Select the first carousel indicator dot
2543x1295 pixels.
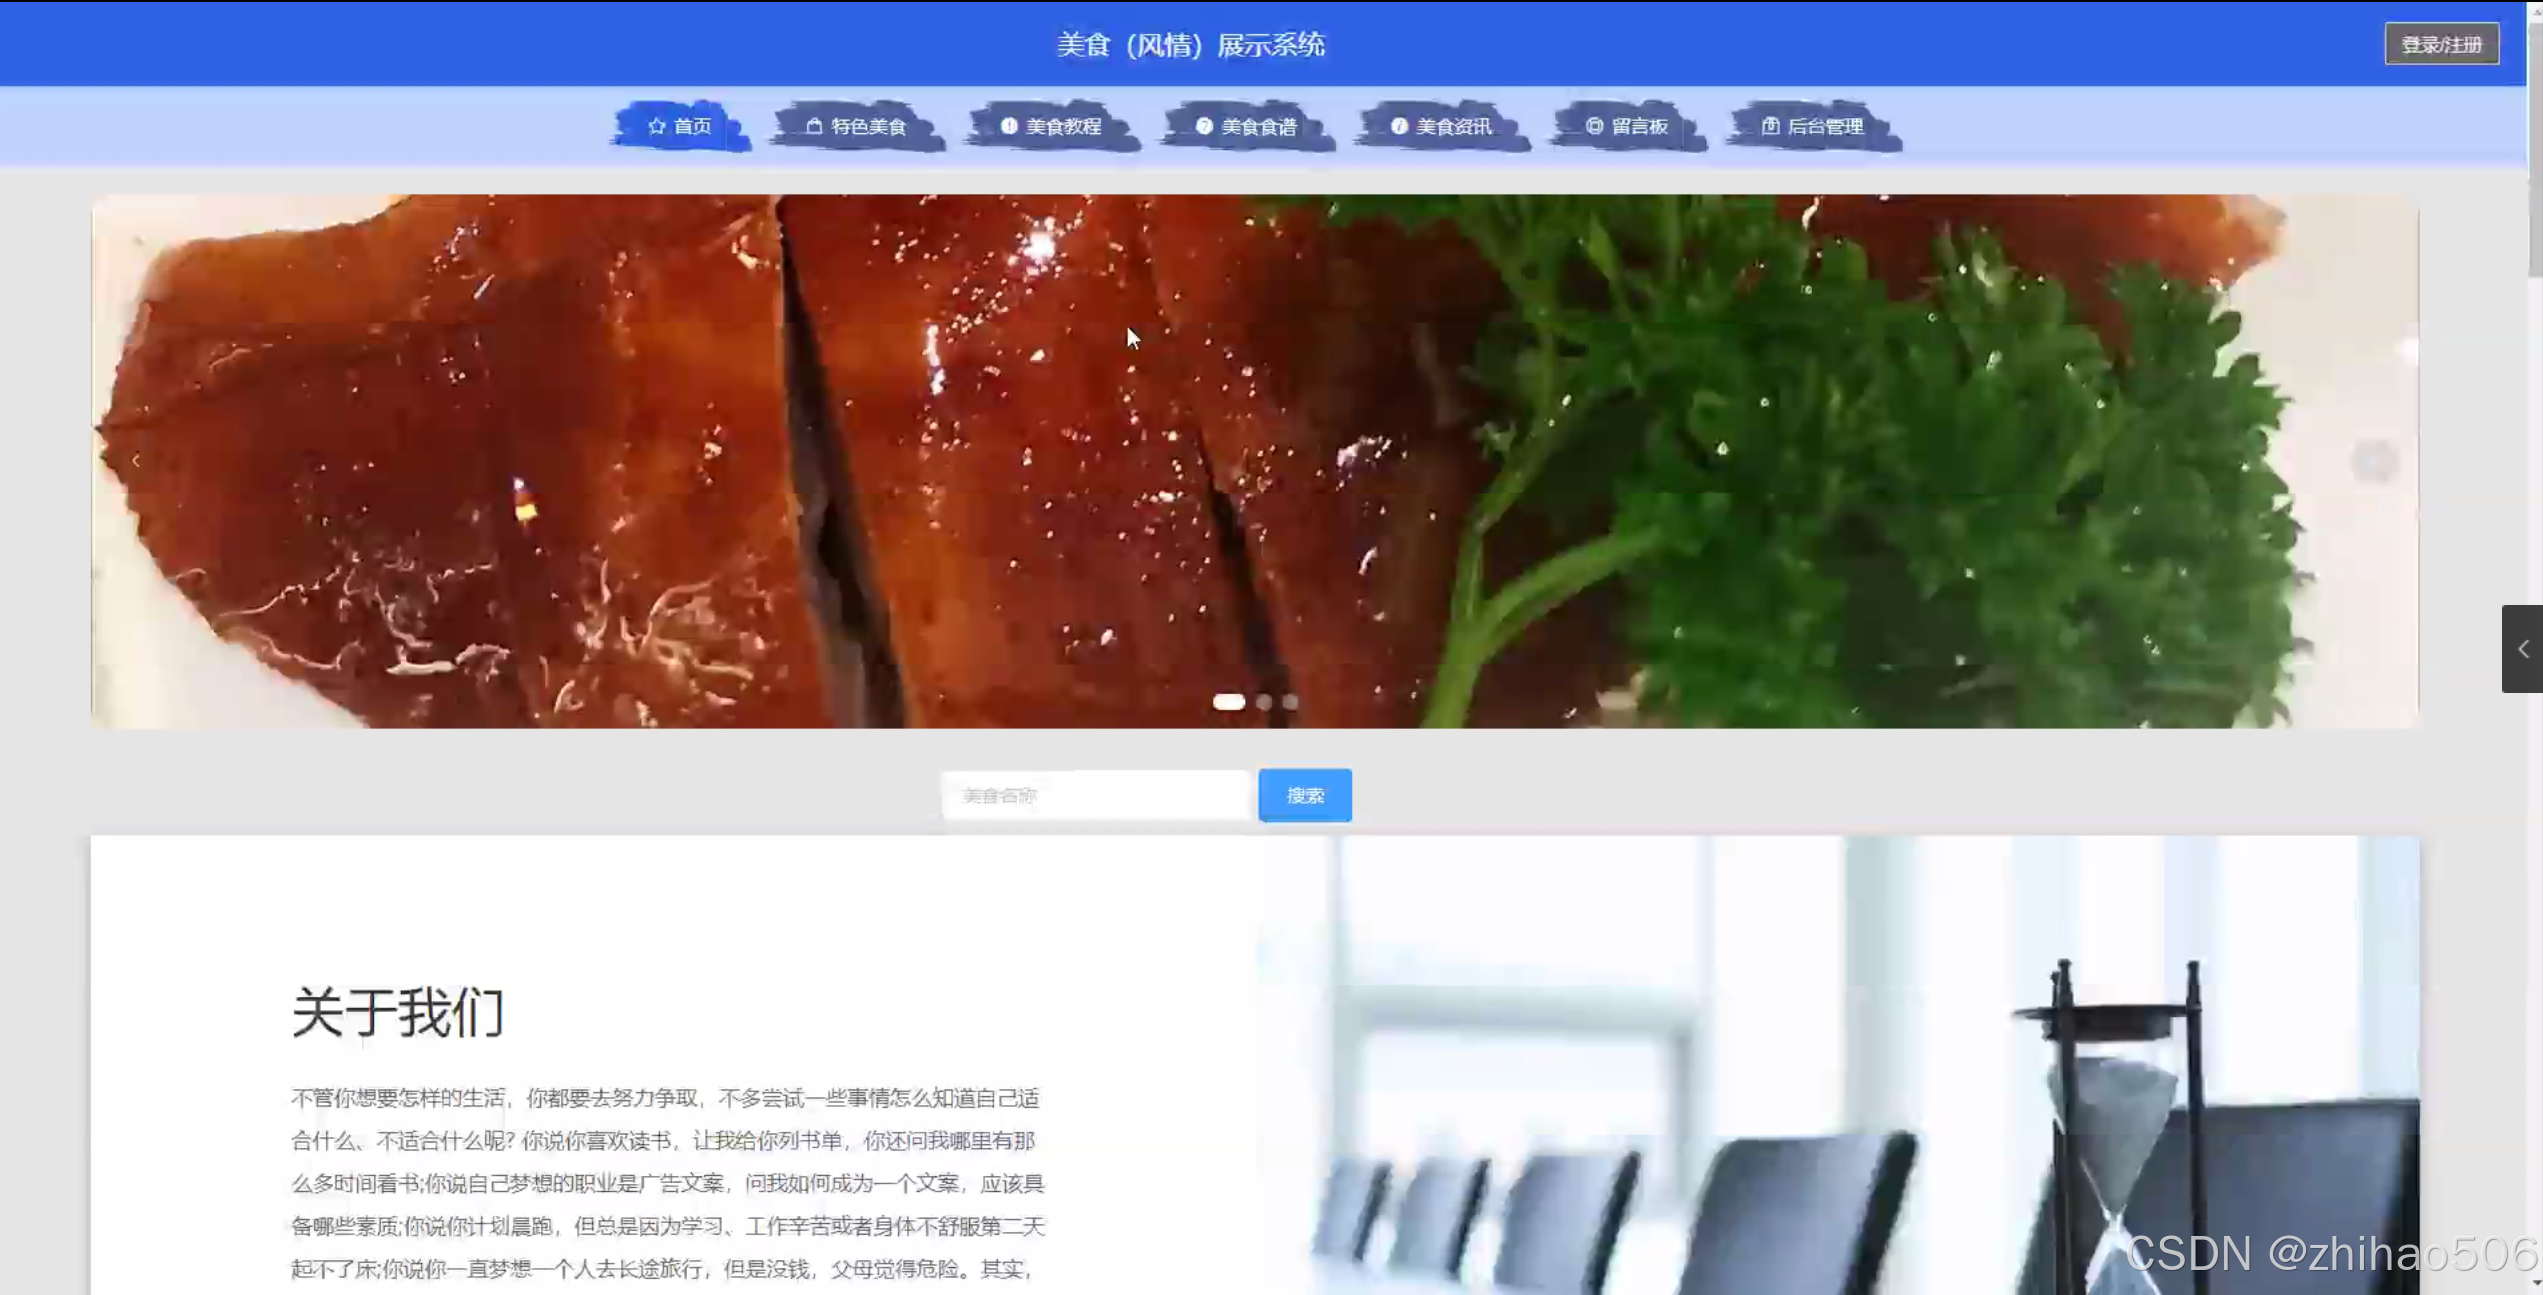1228,702
